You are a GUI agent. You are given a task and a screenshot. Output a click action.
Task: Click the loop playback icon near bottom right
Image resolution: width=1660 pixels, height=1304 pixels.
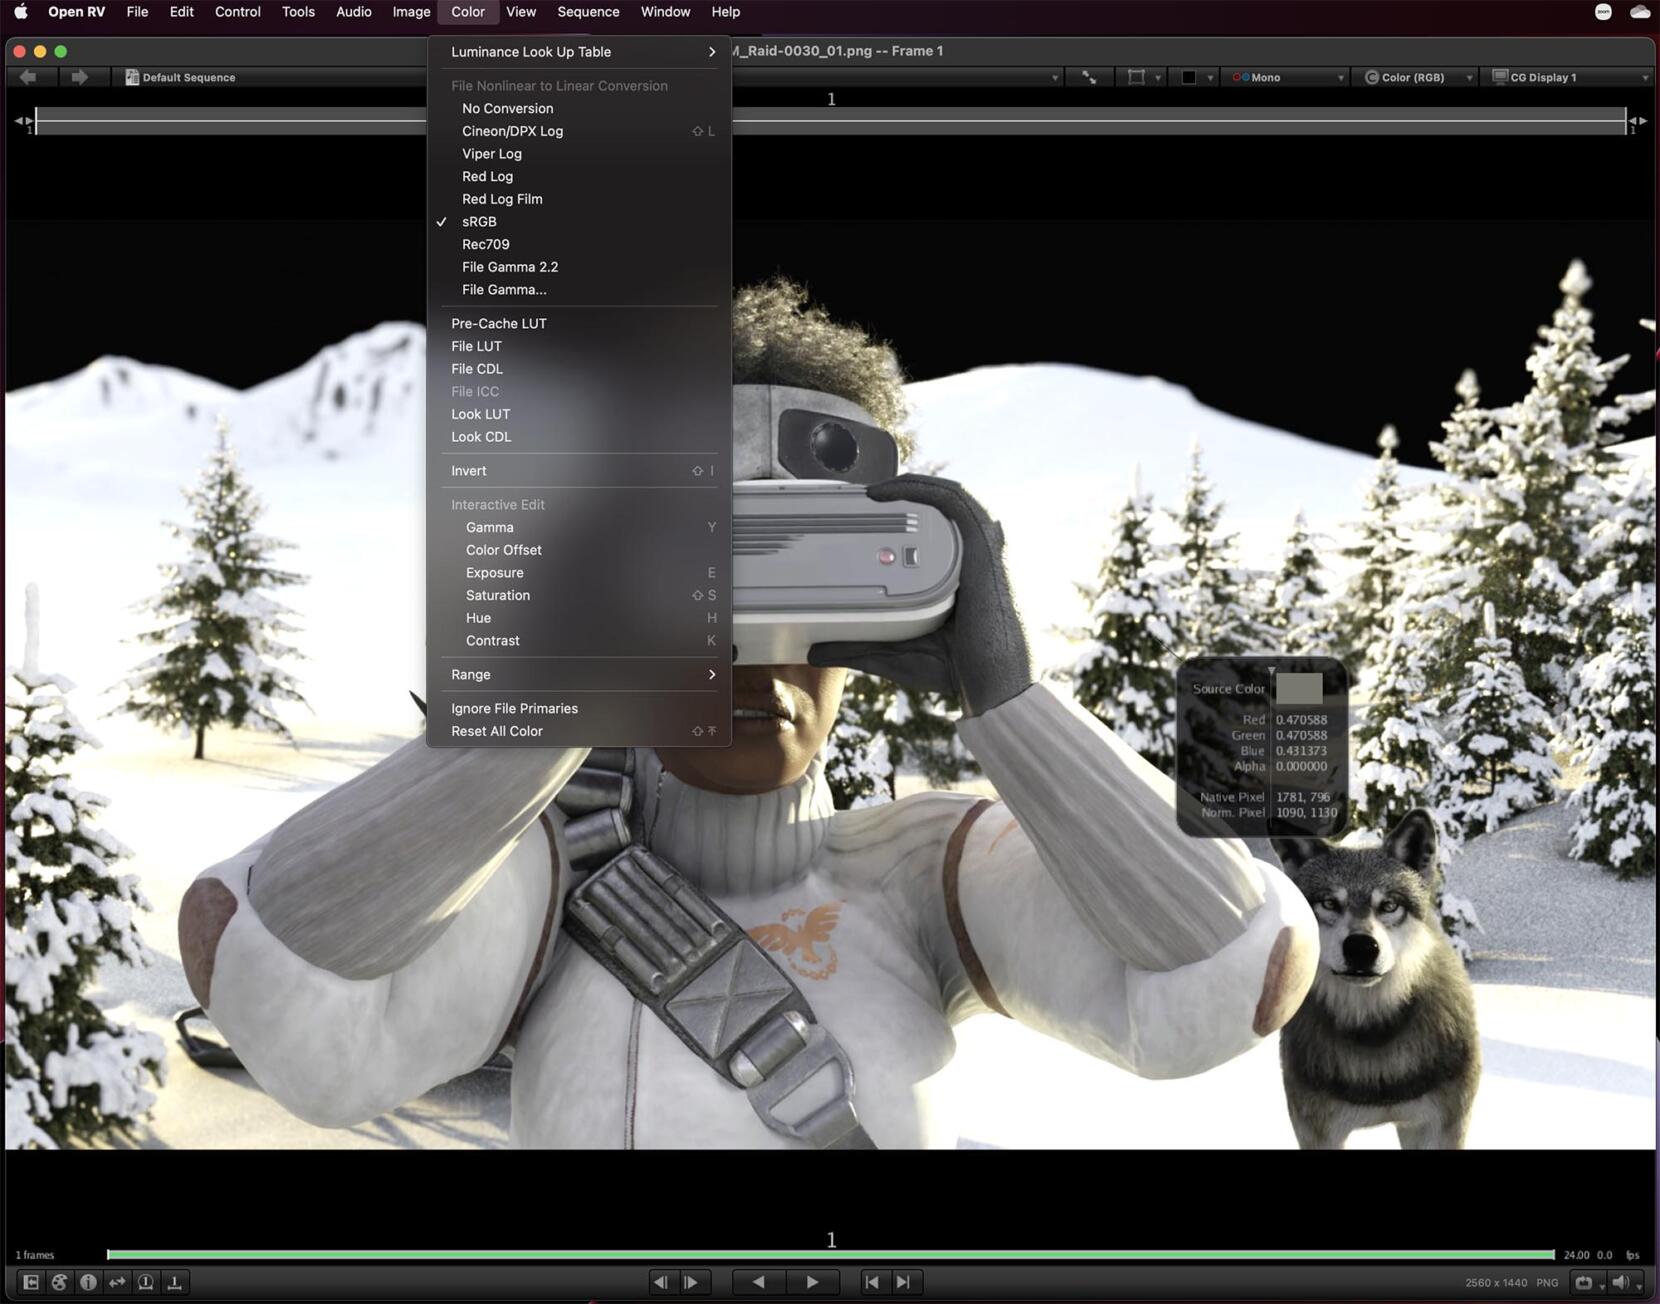click(1583, 1281)
